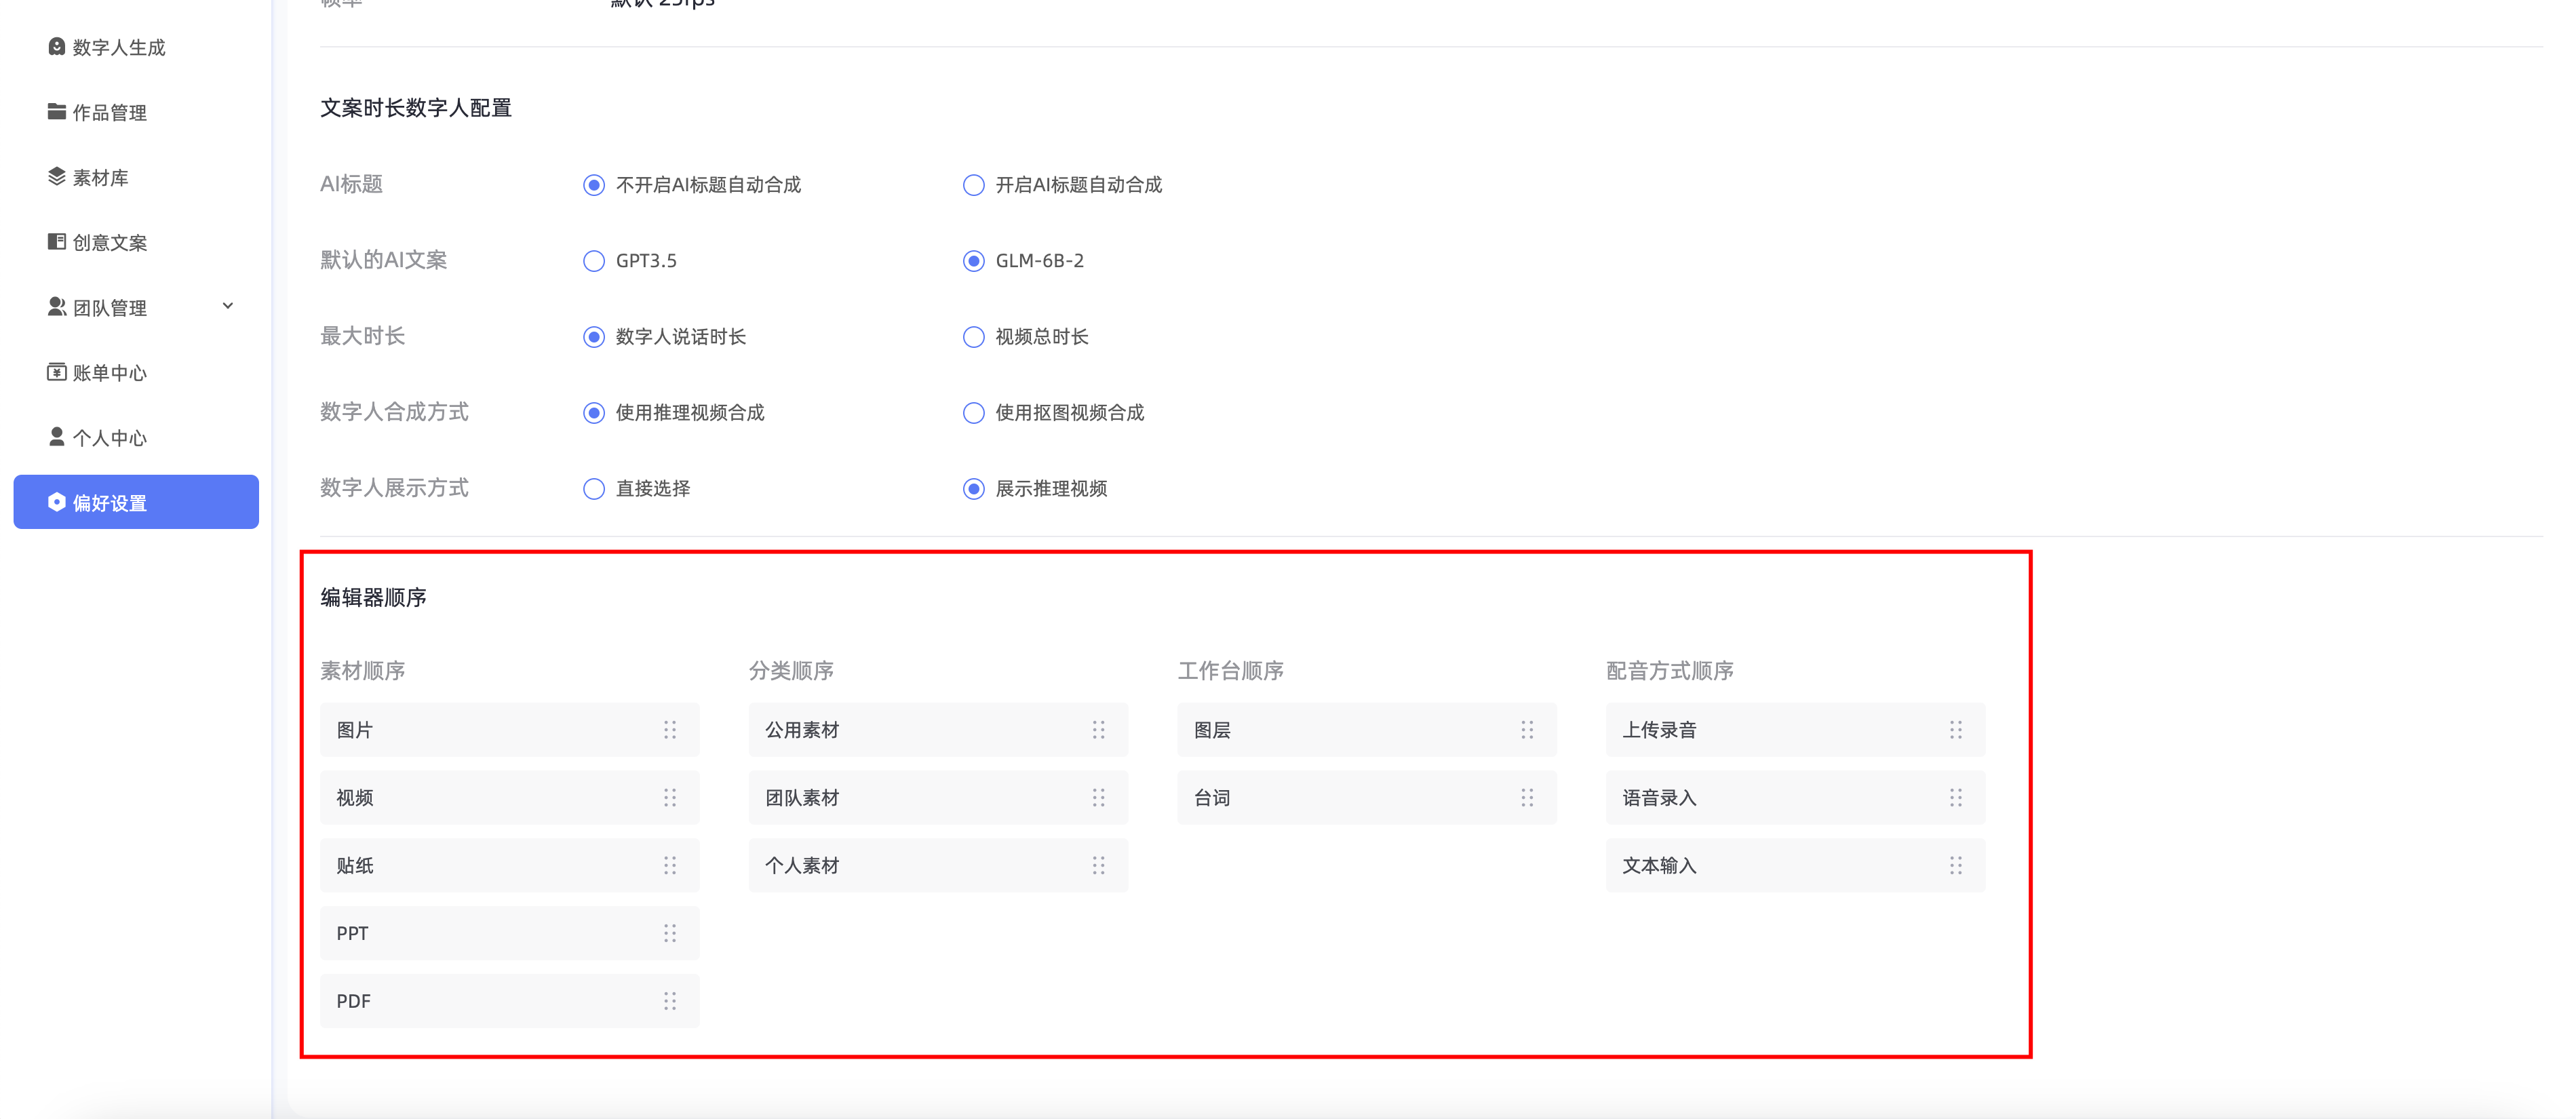The height and width of the screenshot is (1119, 2576).
Task: Grab the drag handle for PDF
Action: tap(670, 1001)
